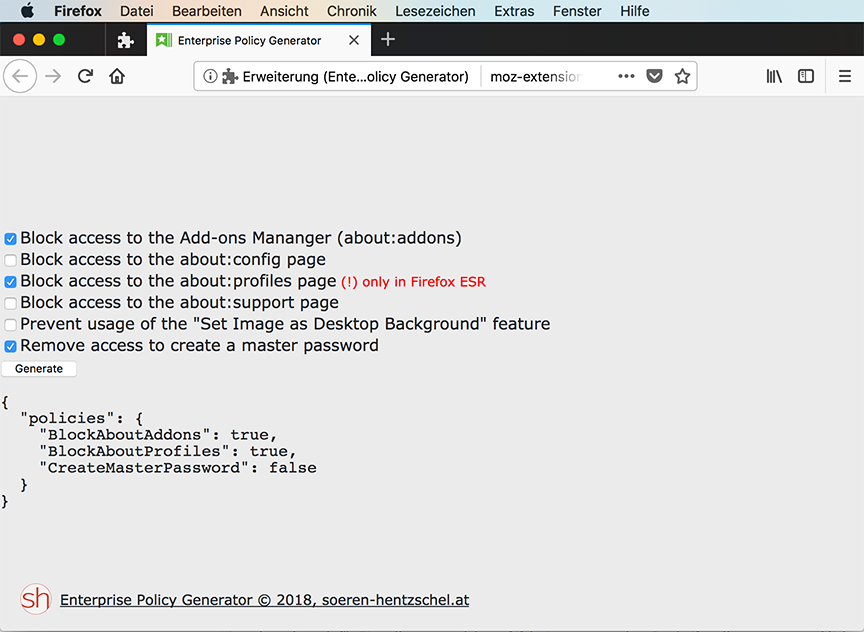Click the "BlockAboutAddons": true line
Screen dimensions: 864x632
(x=158, y=435)
